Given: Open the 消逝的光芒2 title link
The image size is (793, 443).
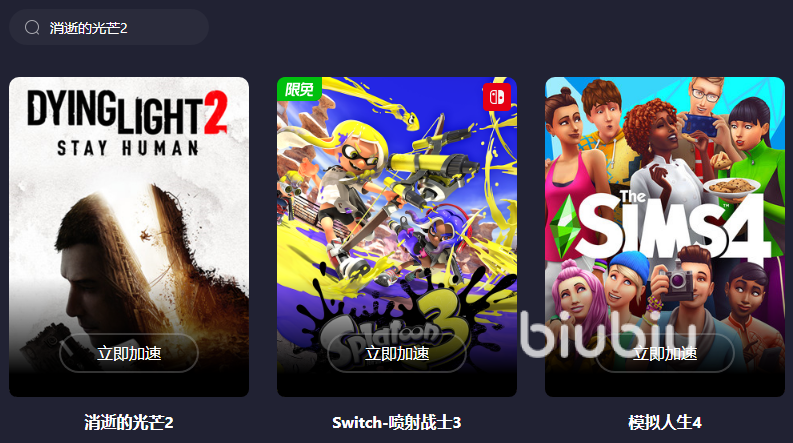Looking at the screenshot, I should point(129,422).
